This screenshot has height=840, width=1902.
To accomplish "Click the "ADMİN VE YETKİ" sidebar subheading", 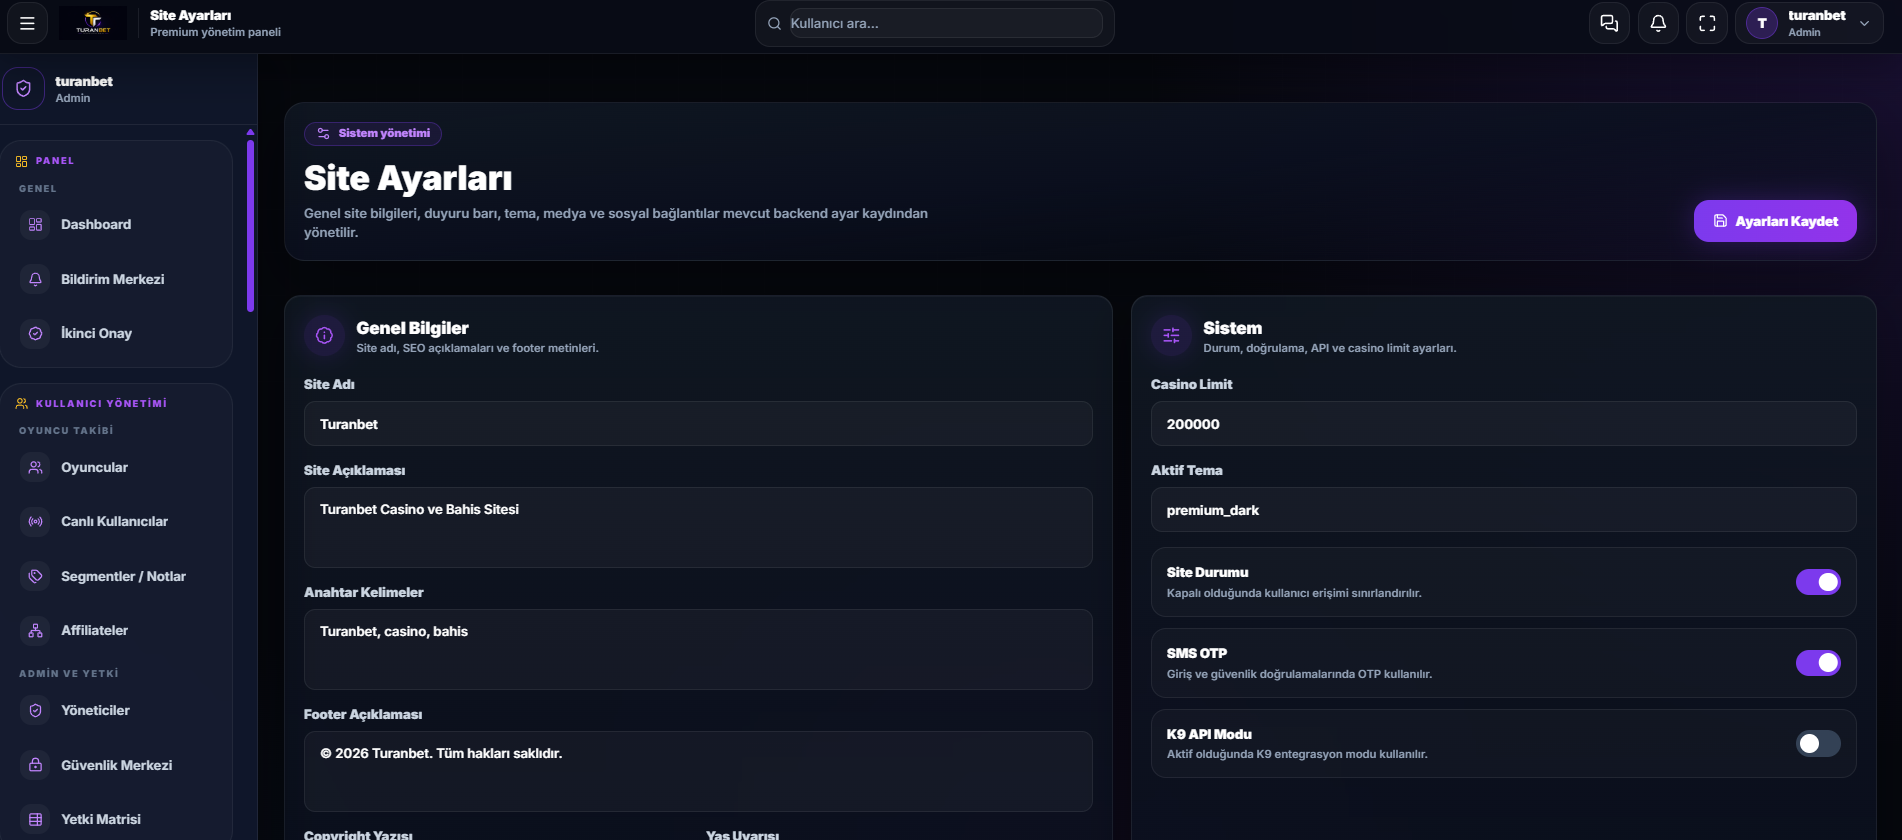I will point(69,674).
